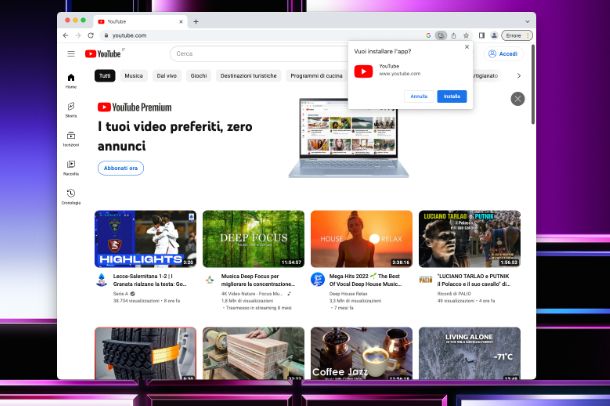Open the YouTube hamburger guide menu
Viewport: 610px width, 406px height.
tap(71, 54)
